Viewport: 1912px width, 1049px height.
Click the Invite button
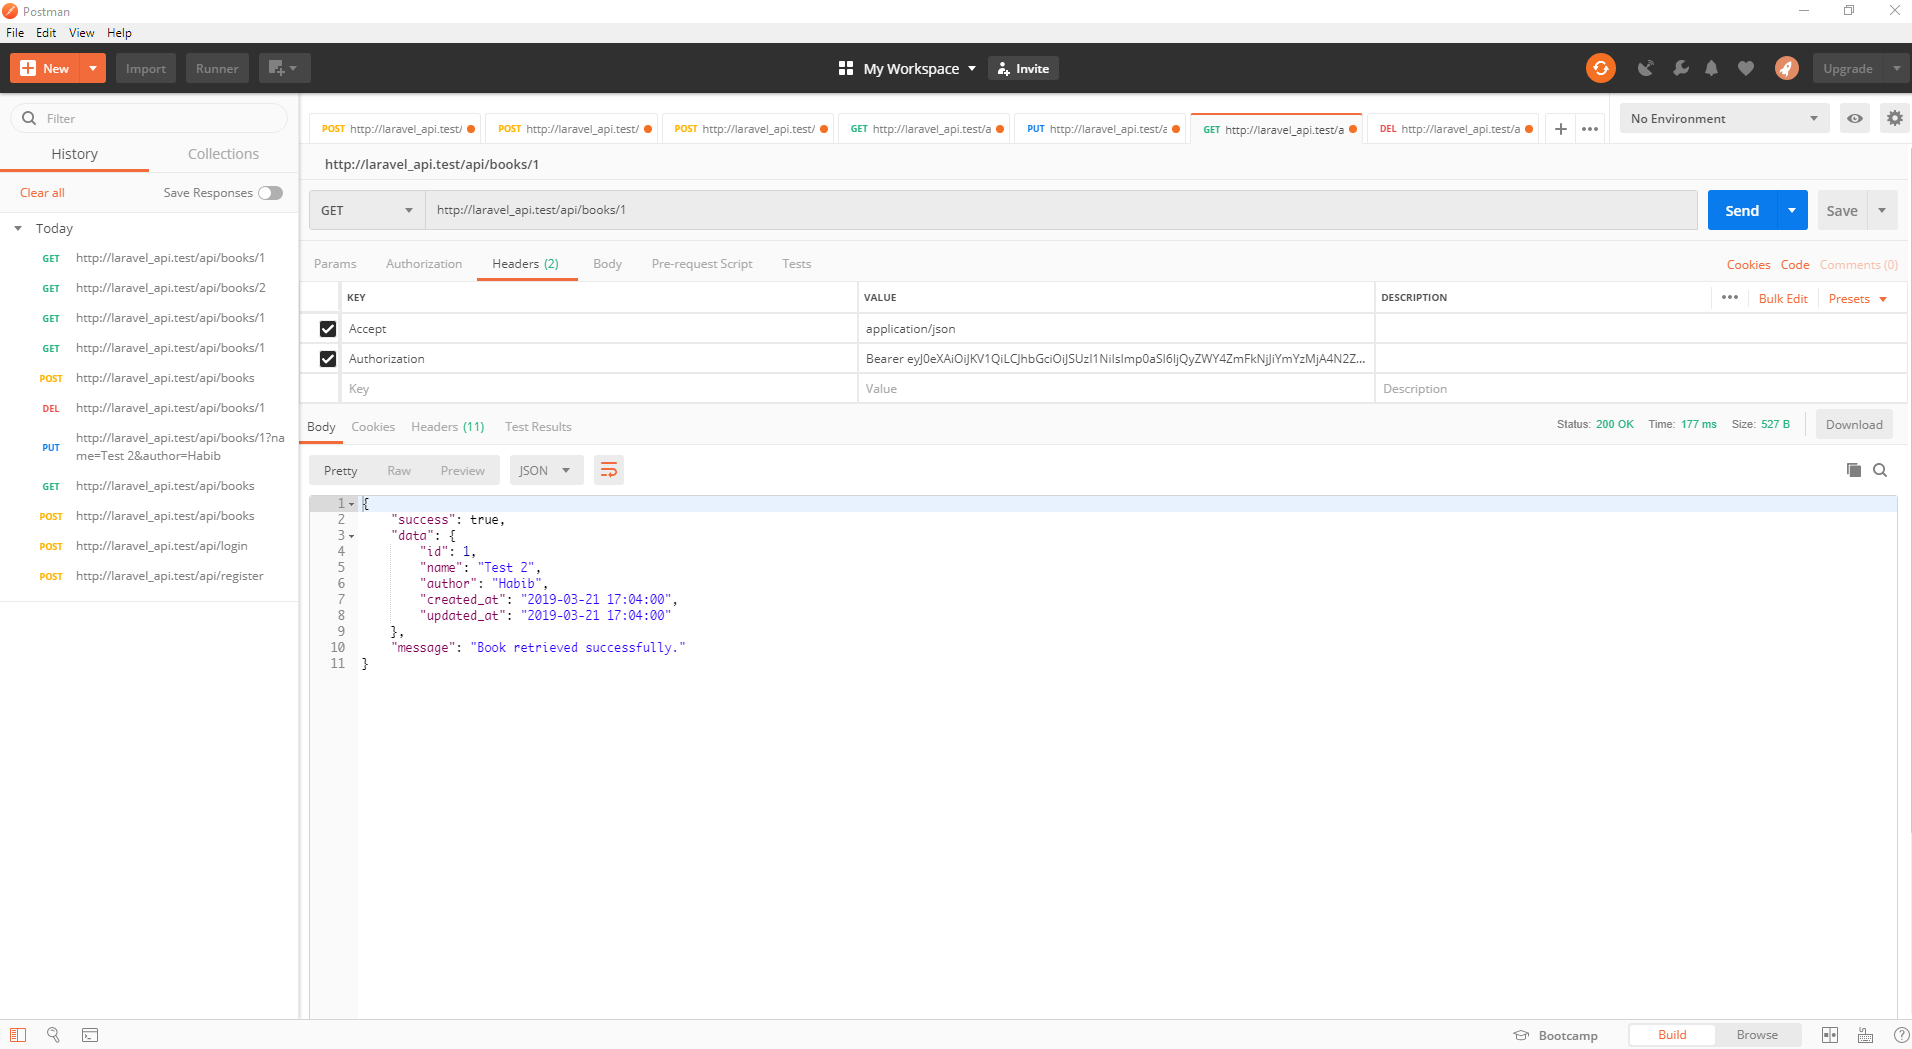tap(1023, 68)
